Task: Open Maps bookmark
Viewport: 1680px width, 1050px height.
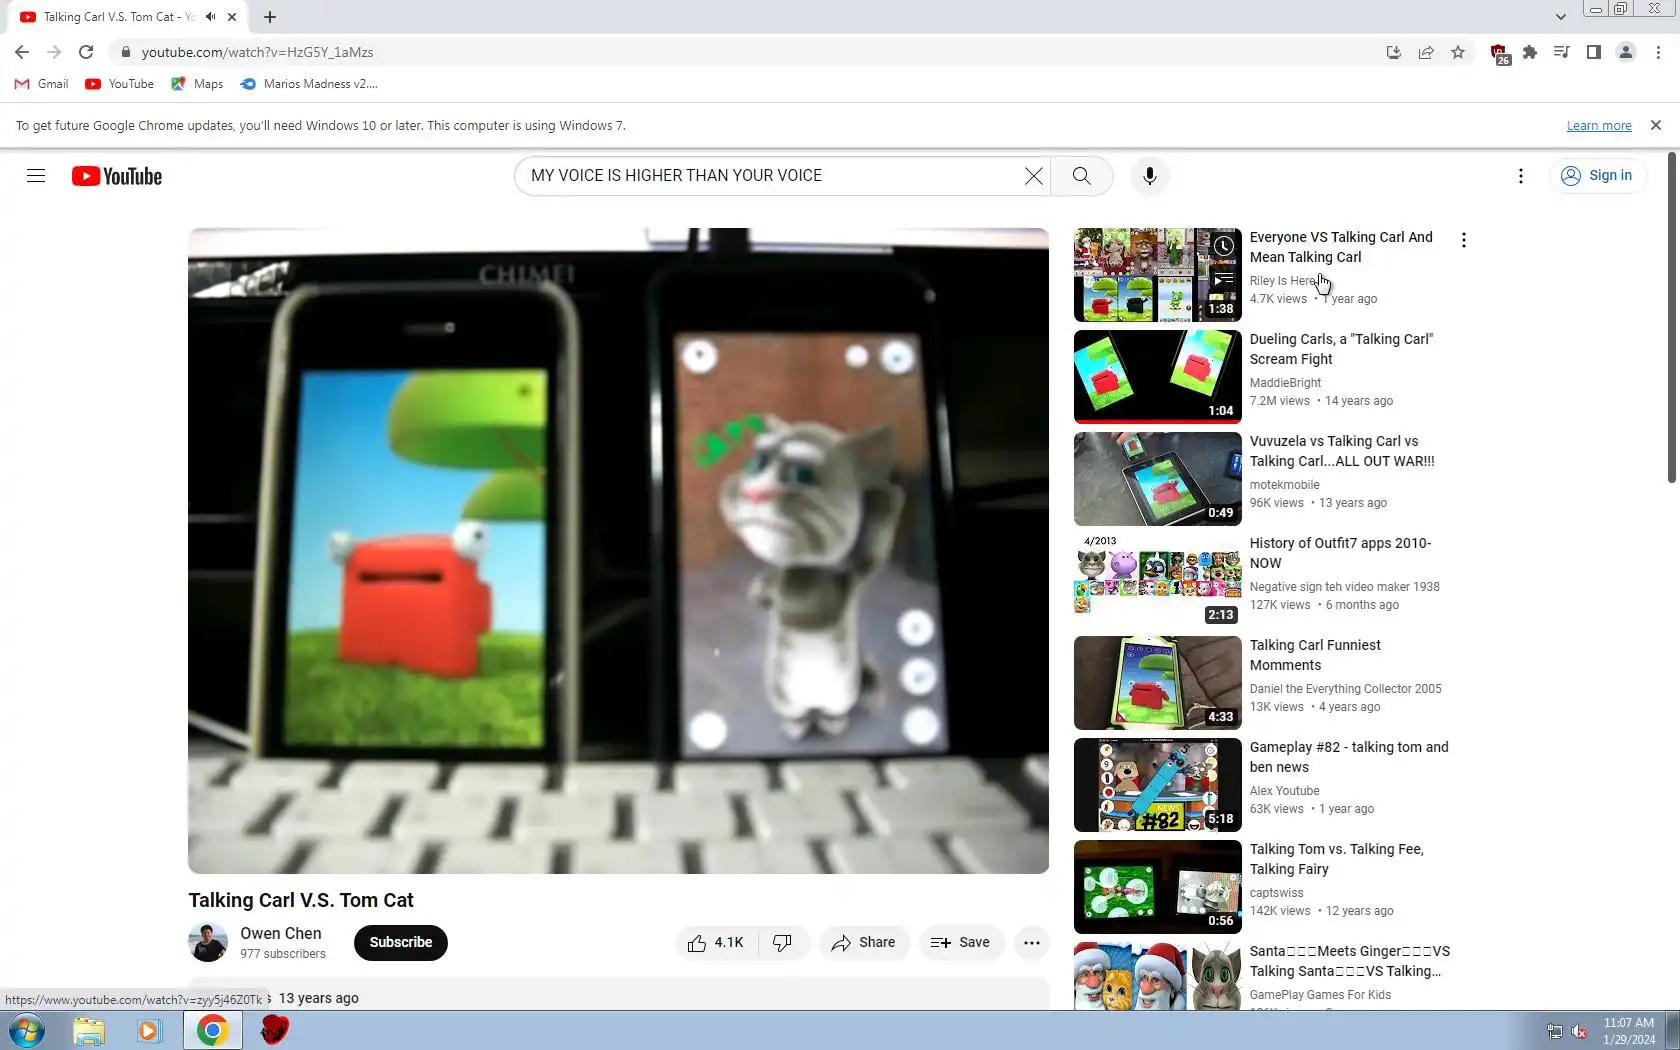Action: pyautogui.click(x=197, y=84)
